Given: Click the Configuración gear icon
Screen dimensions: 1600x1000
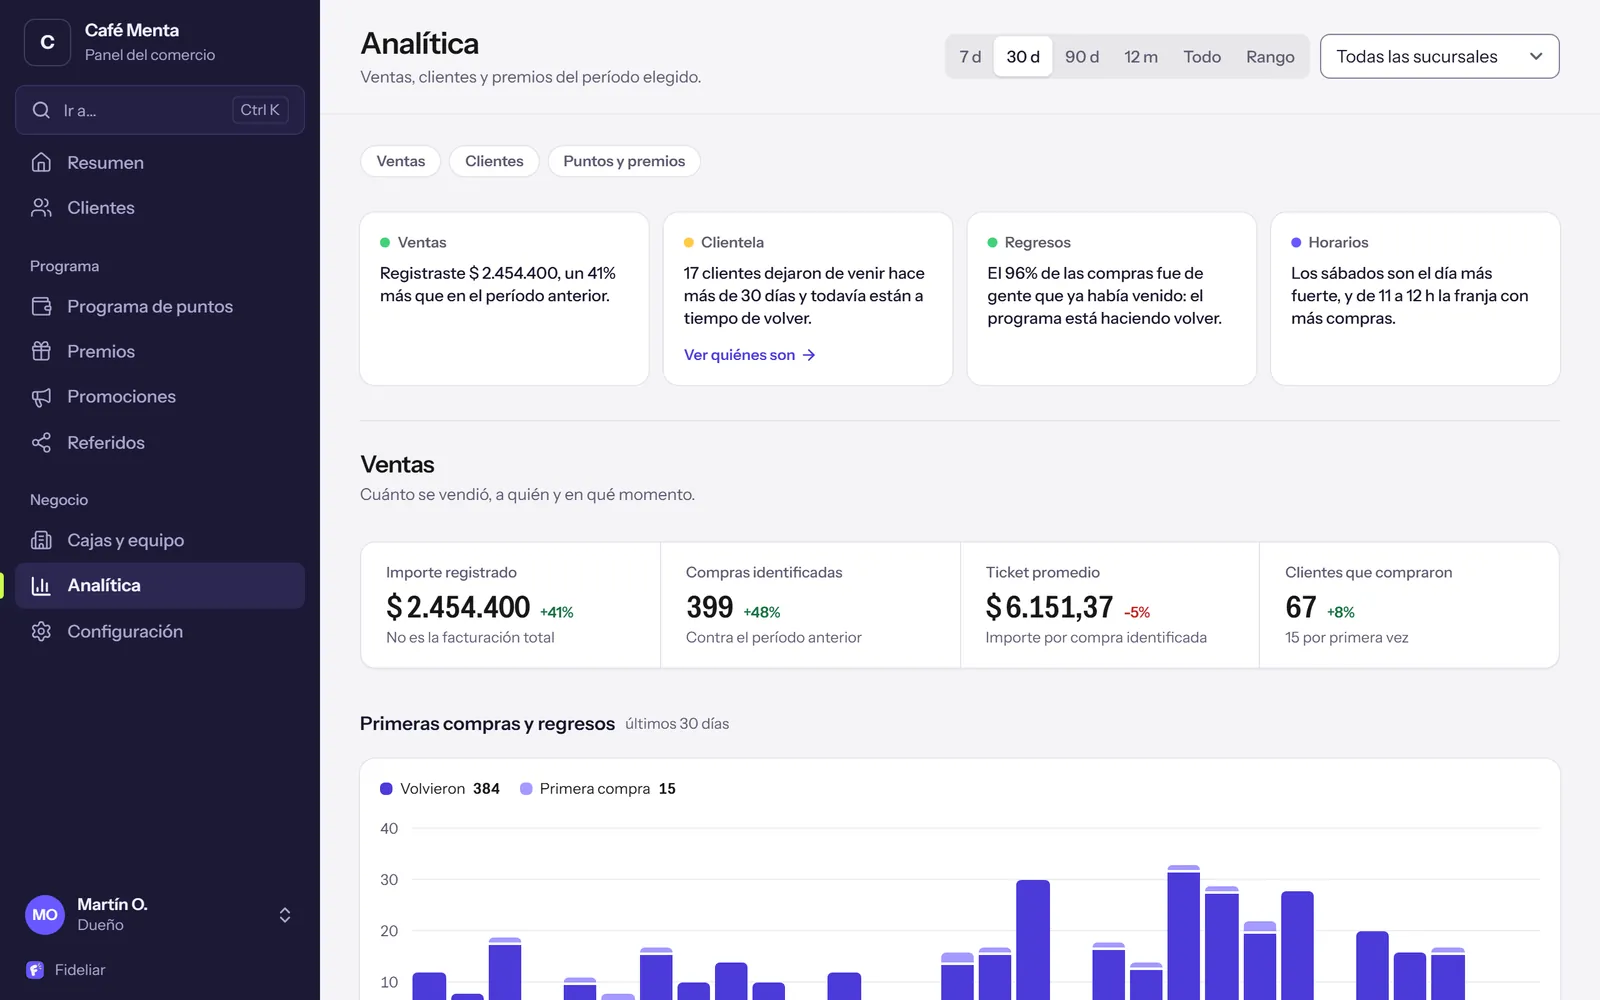Looking at the screenshot, I should click(x=41, y=631).
